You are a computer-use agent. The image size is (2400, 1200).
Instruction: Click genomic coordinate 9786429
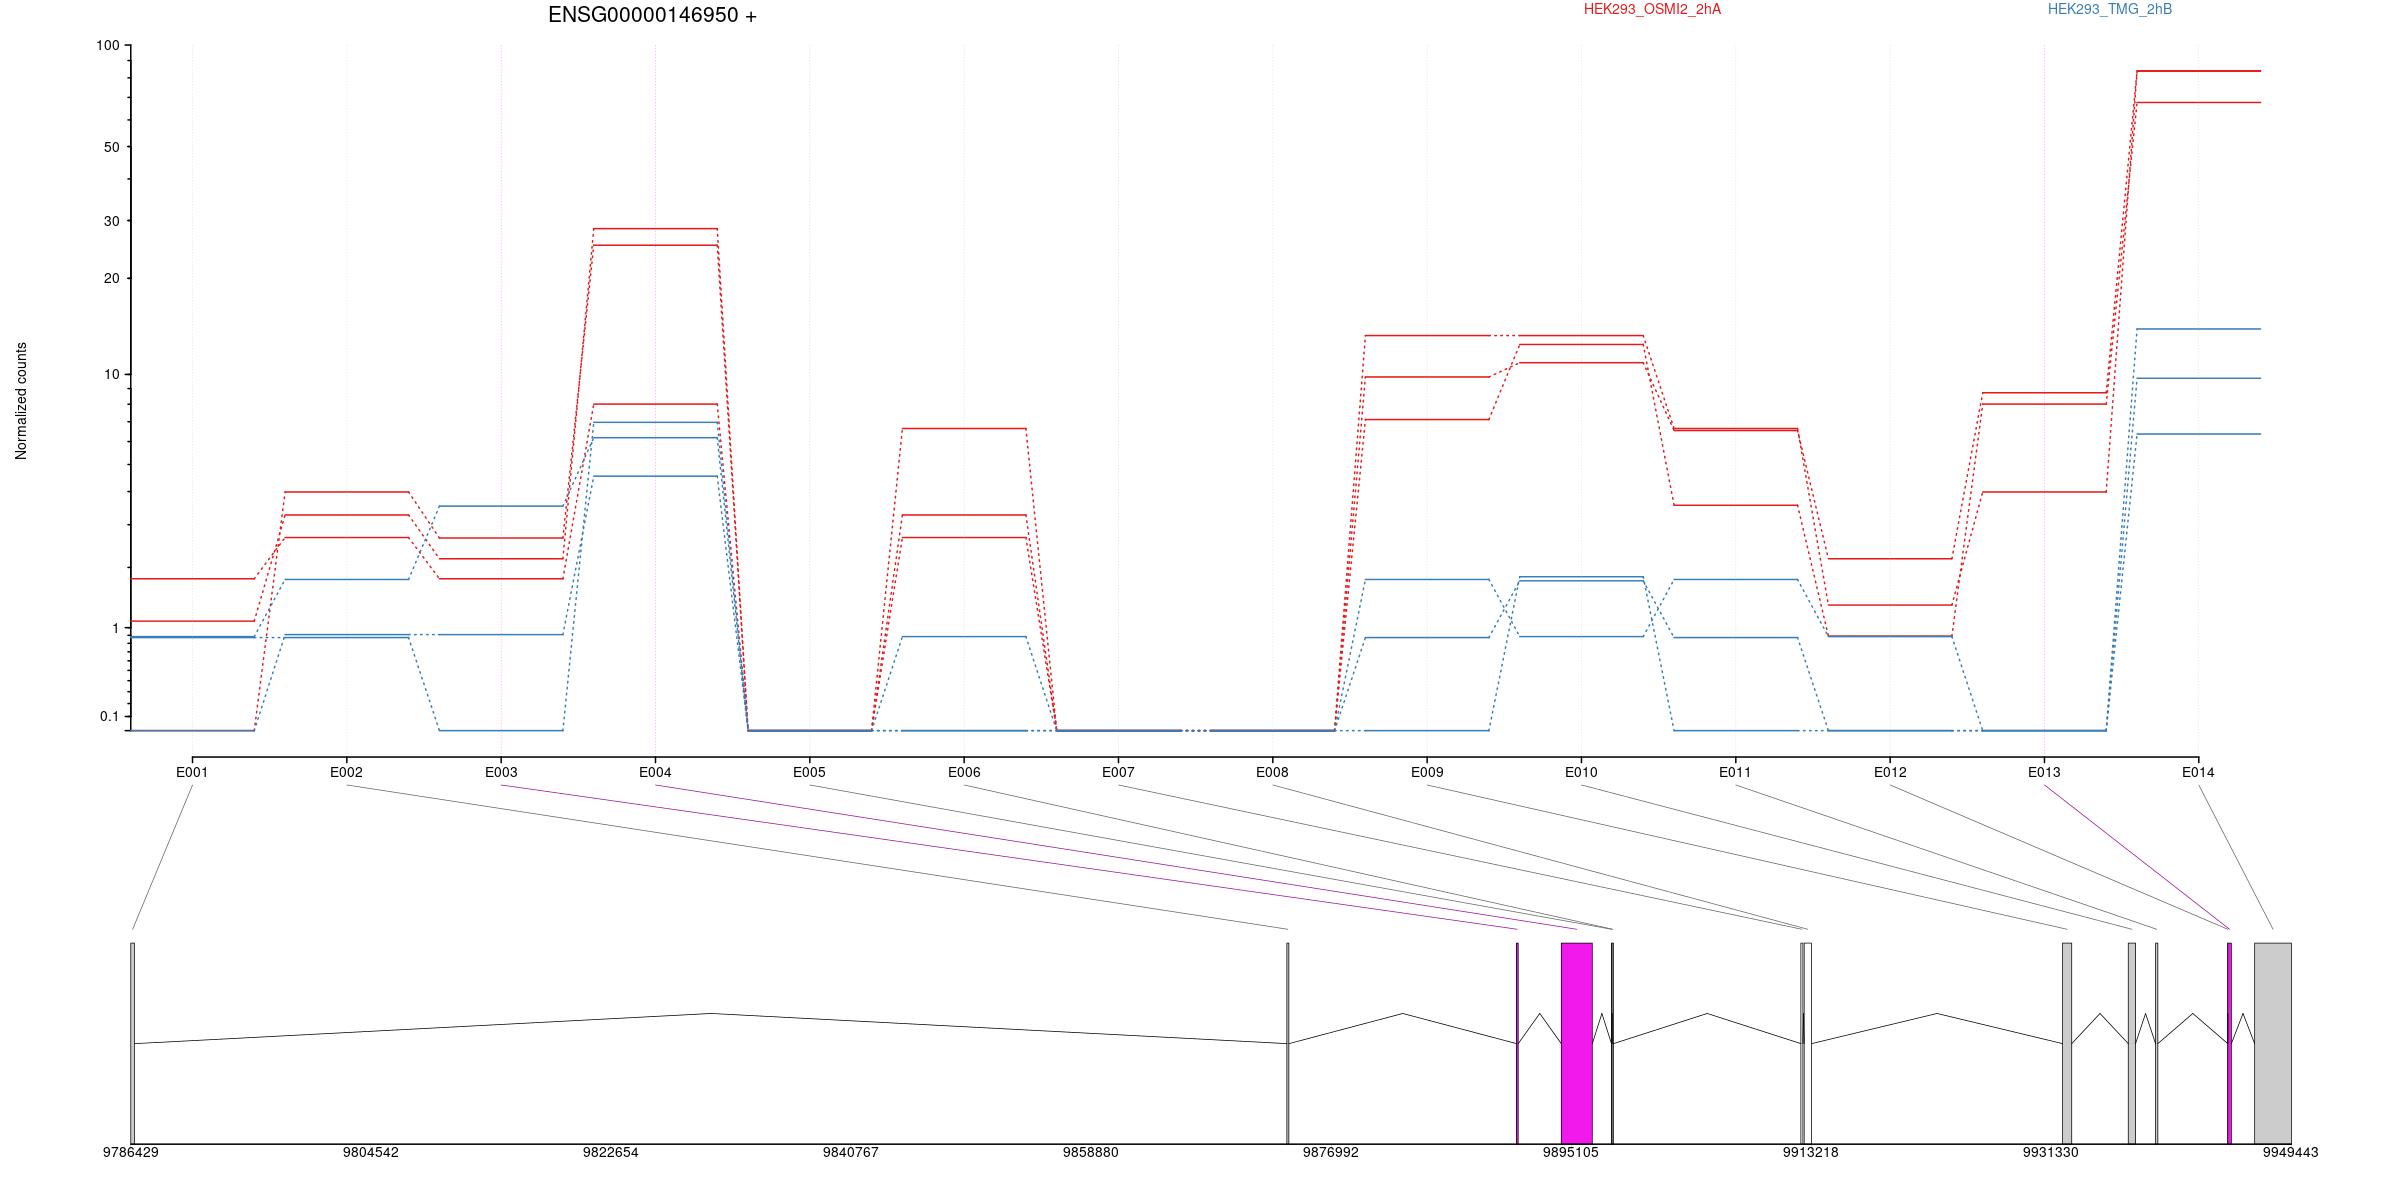(x=131, y=1153)
